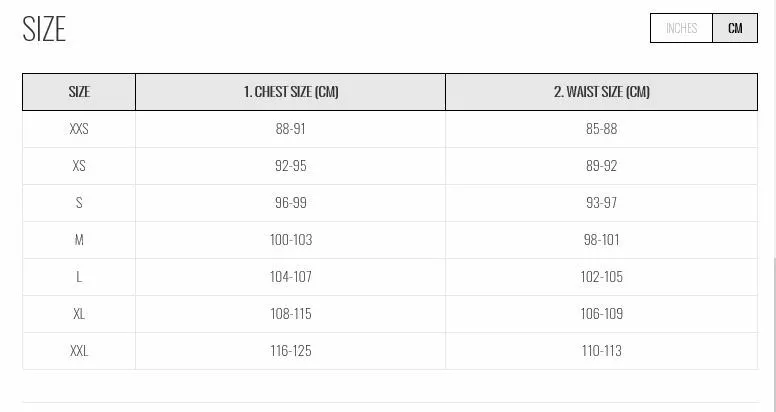The height and width of the screenshot is (412, 776).
Task: Select the 116-125 chest size value
Action: point(291,351)
